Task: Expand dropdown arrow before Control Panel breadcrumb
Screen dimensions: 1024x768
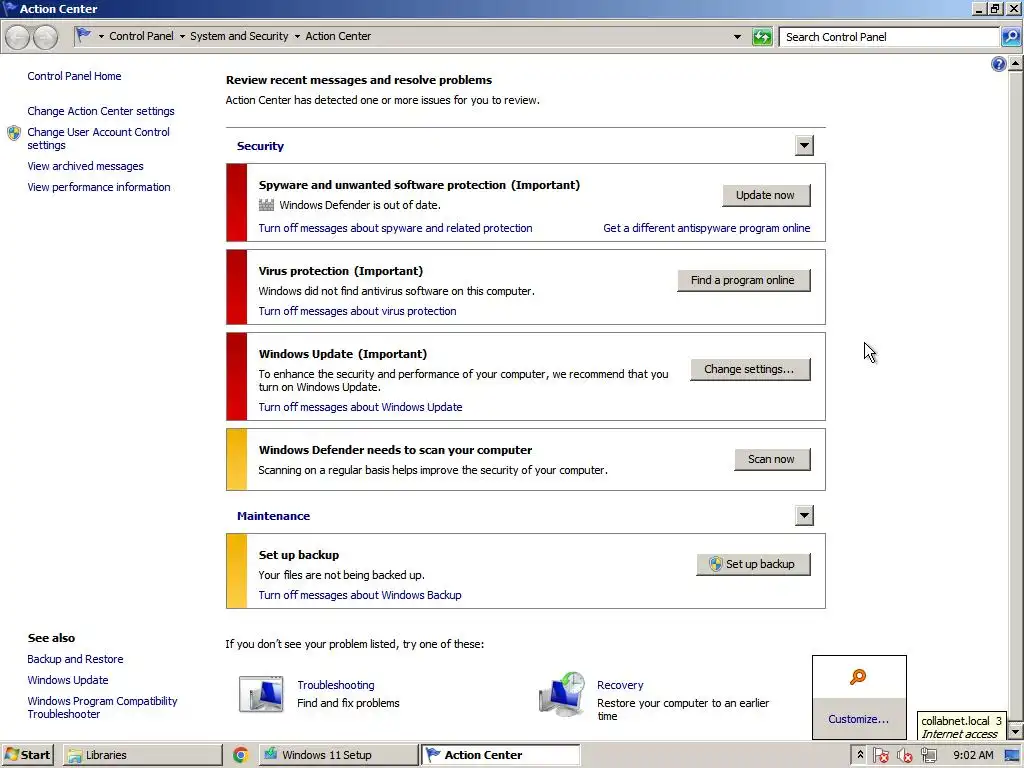Action: click(101, 37)
